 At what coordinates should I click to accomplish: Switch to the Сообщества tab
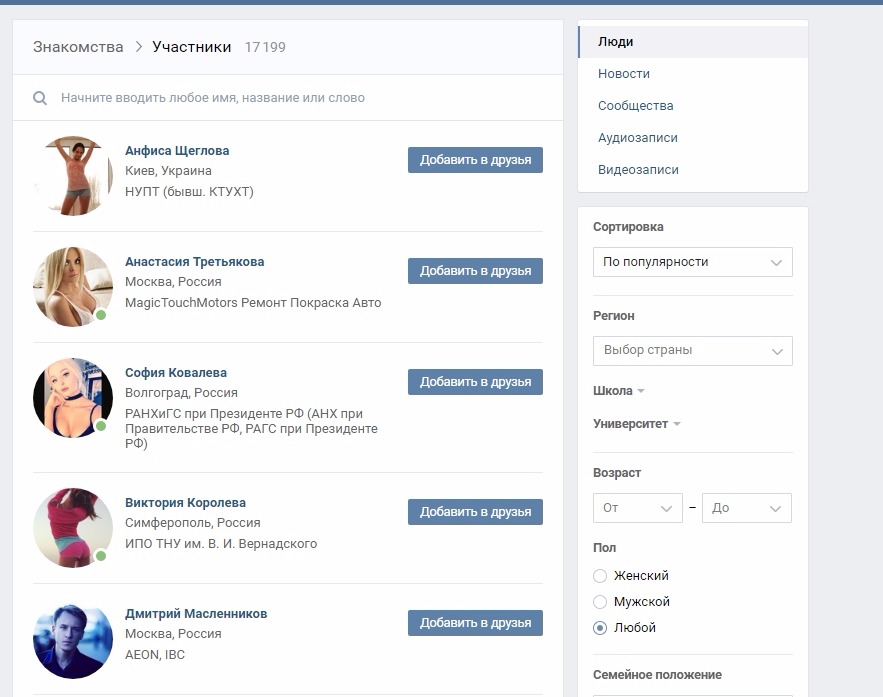coord(635,106)
